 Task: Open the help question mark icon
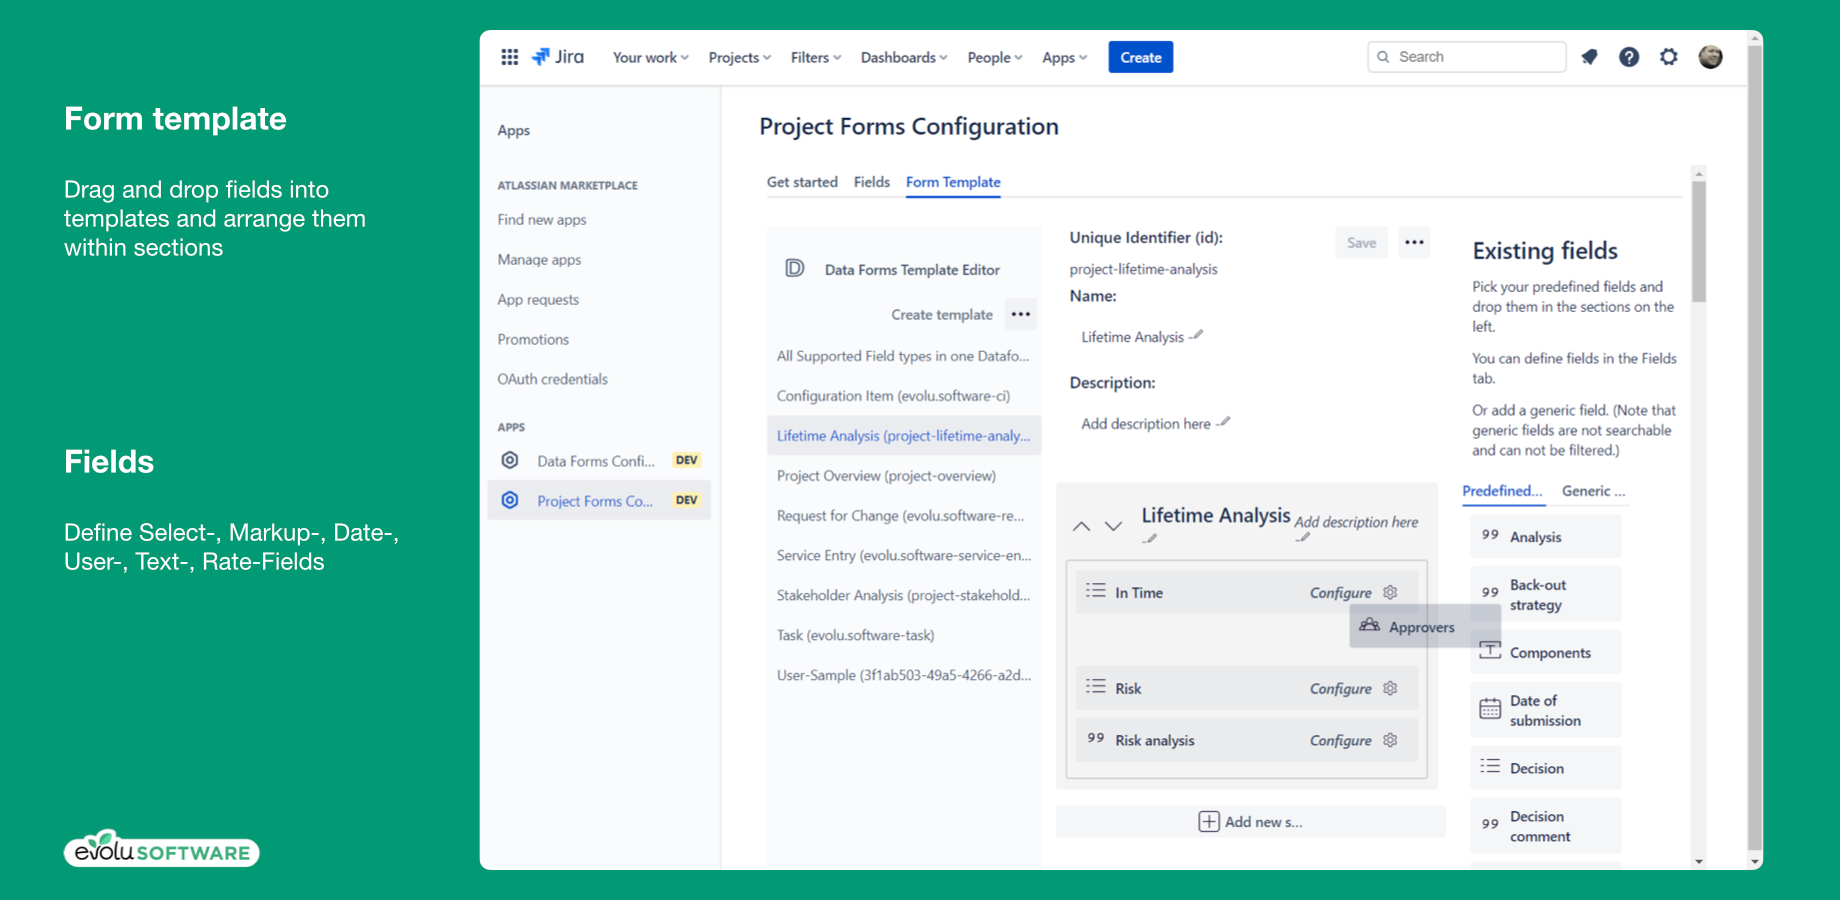point(1629,57)
